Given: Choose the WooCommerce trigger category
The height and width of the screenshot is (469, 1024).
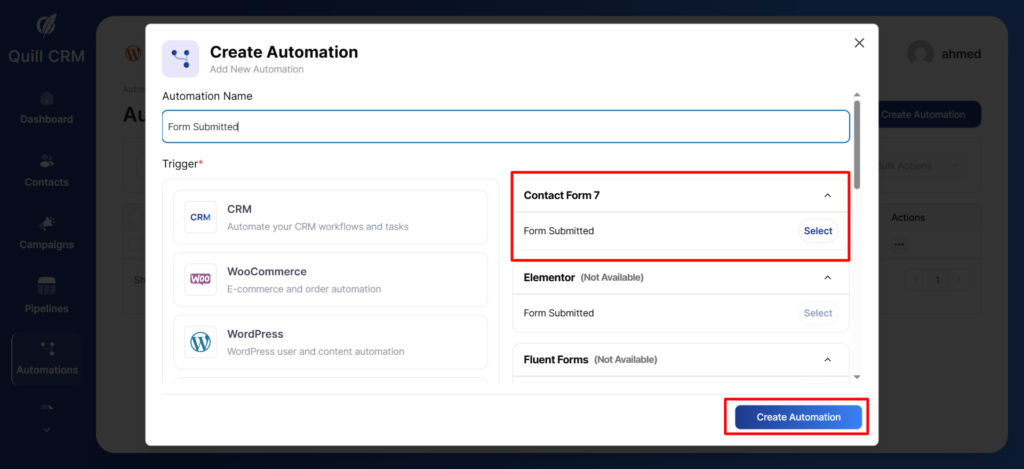Looking at the screenshot, I should click(330, 280).
